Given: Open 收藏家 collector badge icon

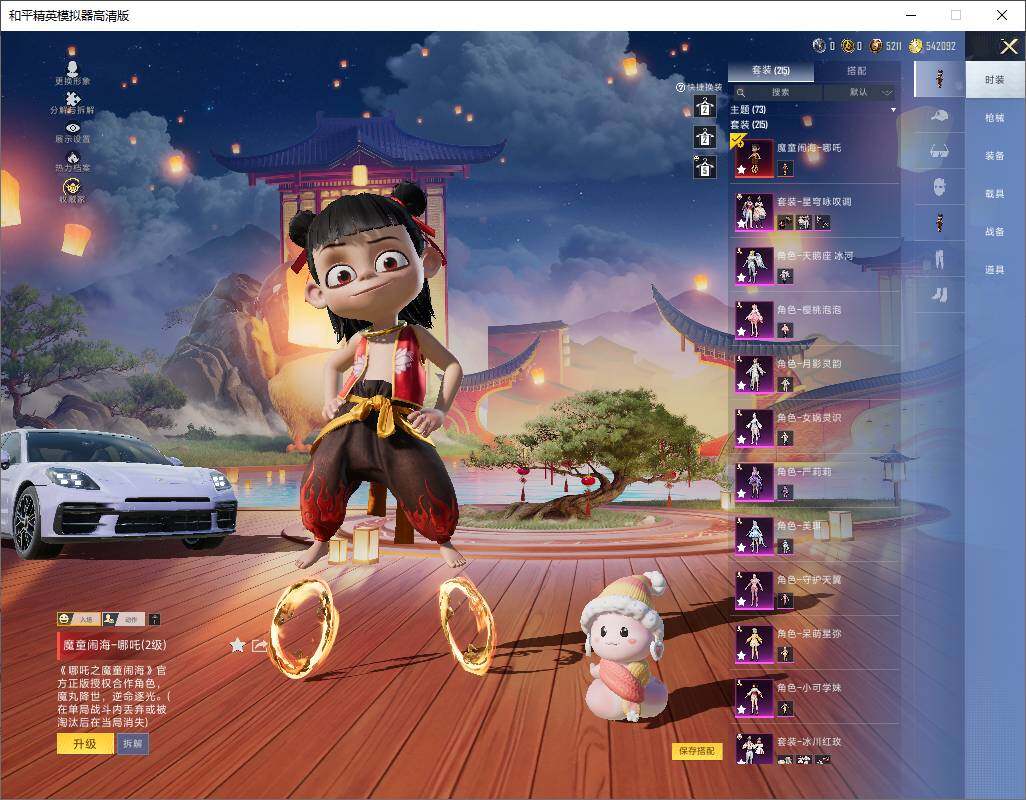Looking at the screenshot, I should pos(73,188).
